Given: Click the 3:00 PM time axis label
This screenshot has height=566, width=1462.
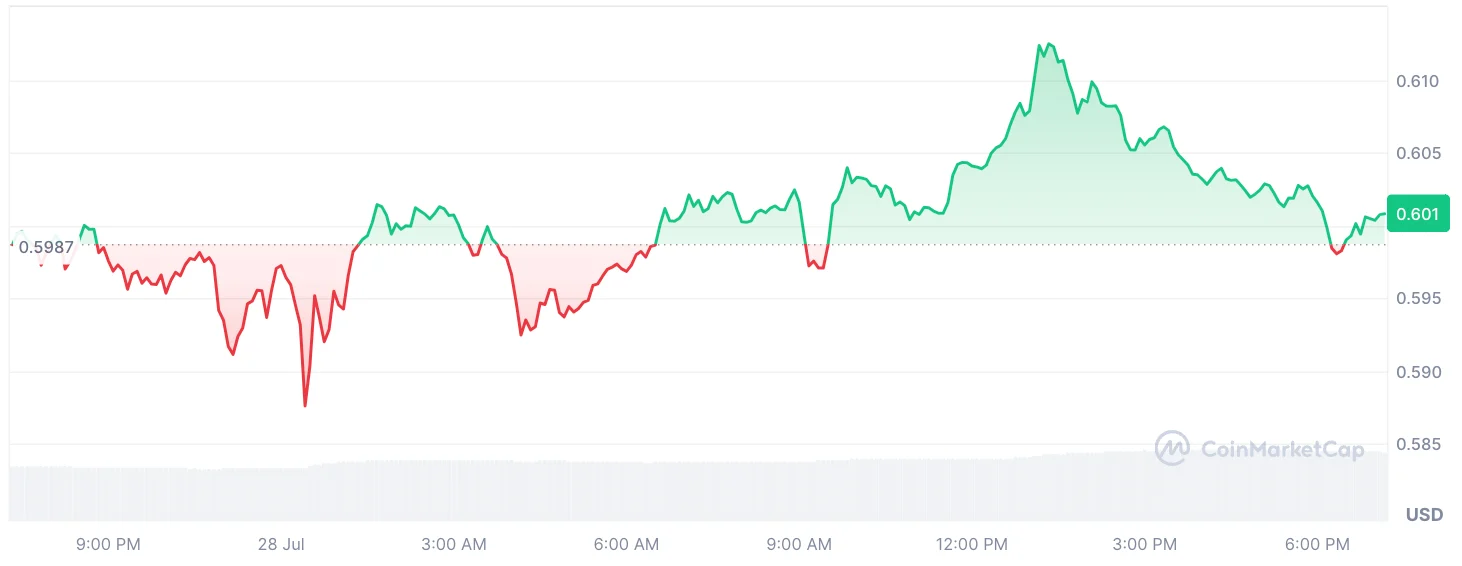Looking at the screenshot, I should (x=1145, y=545).
